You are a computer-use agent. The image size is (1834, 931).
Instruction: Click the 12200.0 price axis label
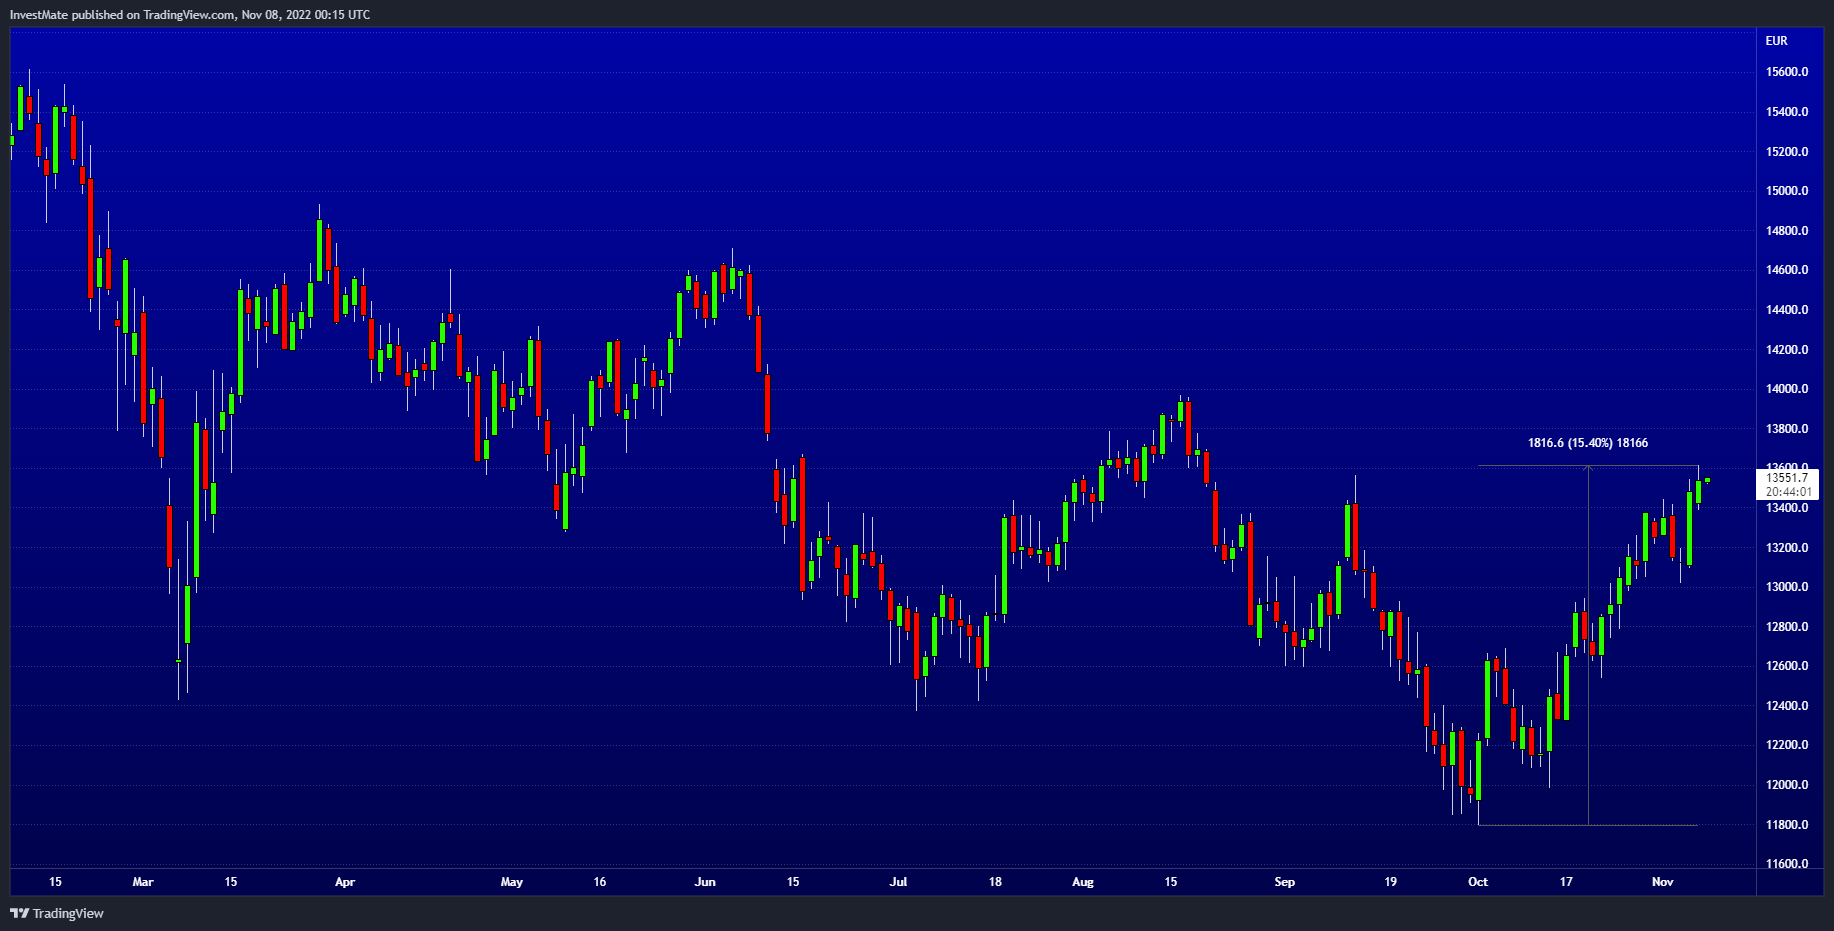(x=1787, y=745)
